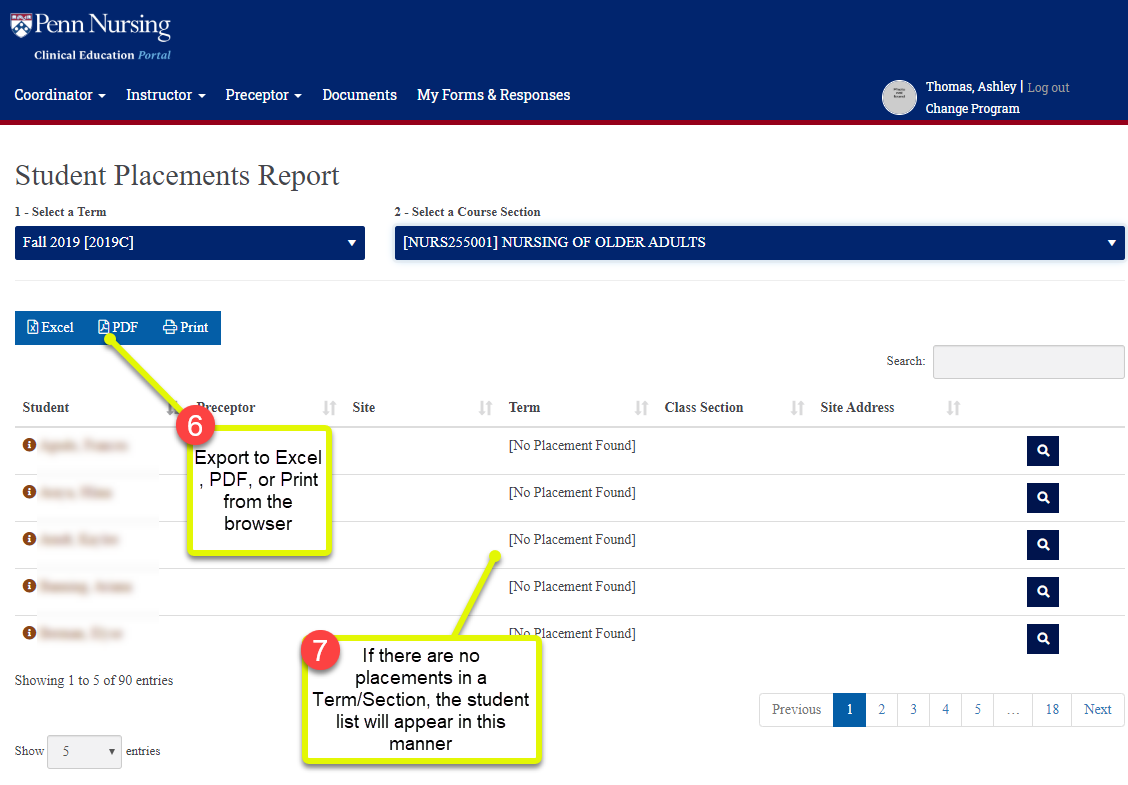Click the magnifier icon on the last row
Viewport: 1128px width, 785px height.
point(1042,639)
